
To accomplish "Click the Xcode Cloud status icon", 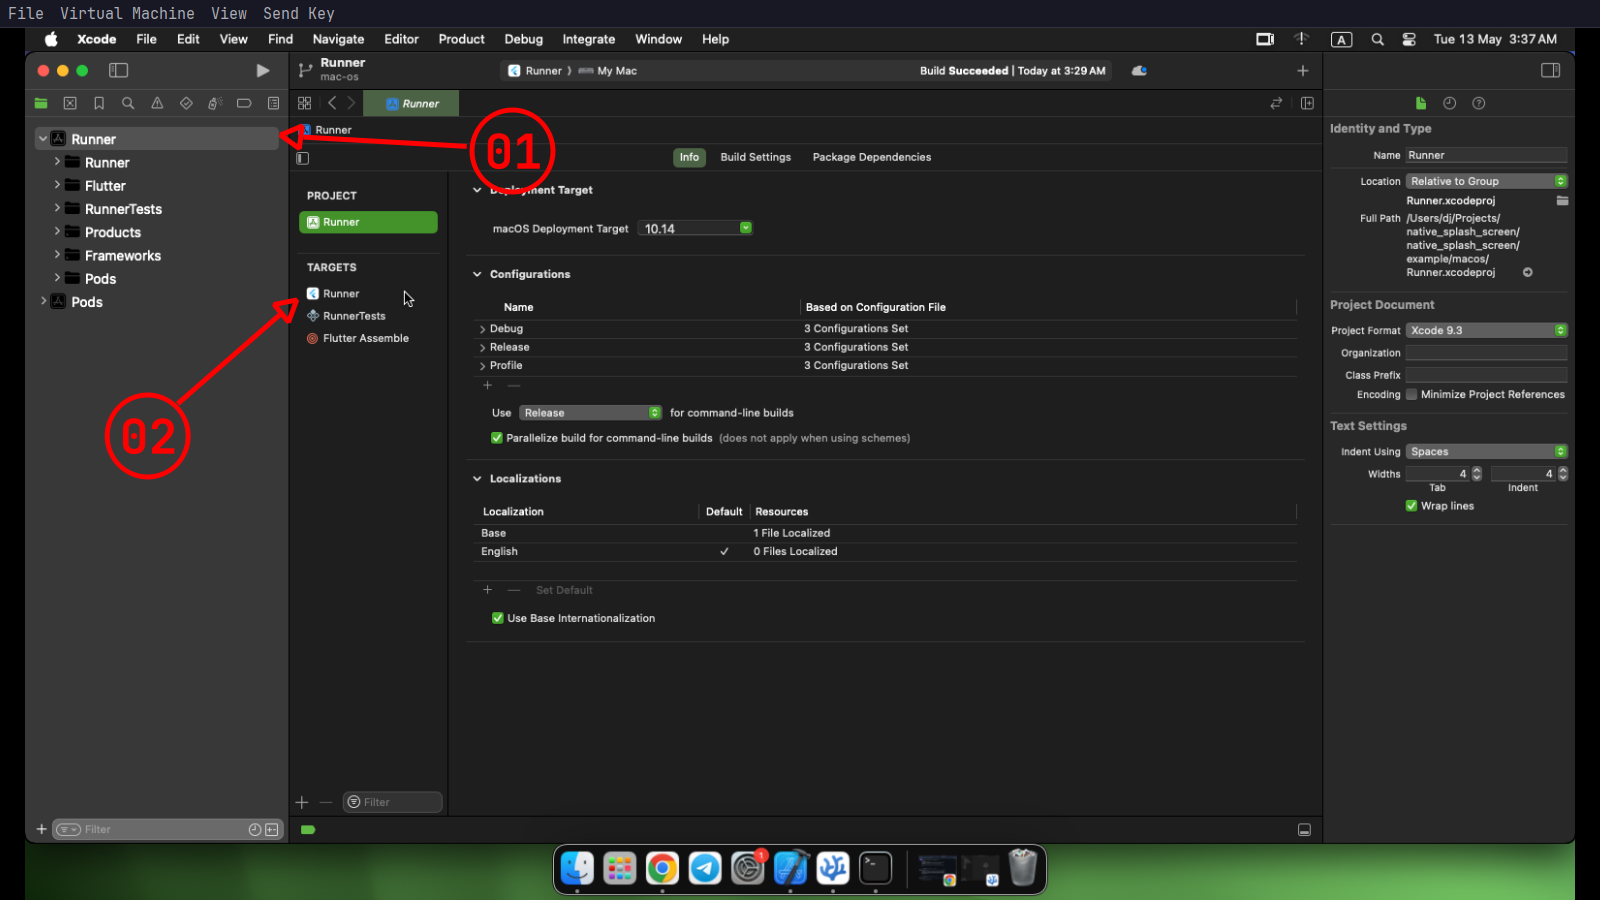I will pyautogui.click(x=1139, y=71).
